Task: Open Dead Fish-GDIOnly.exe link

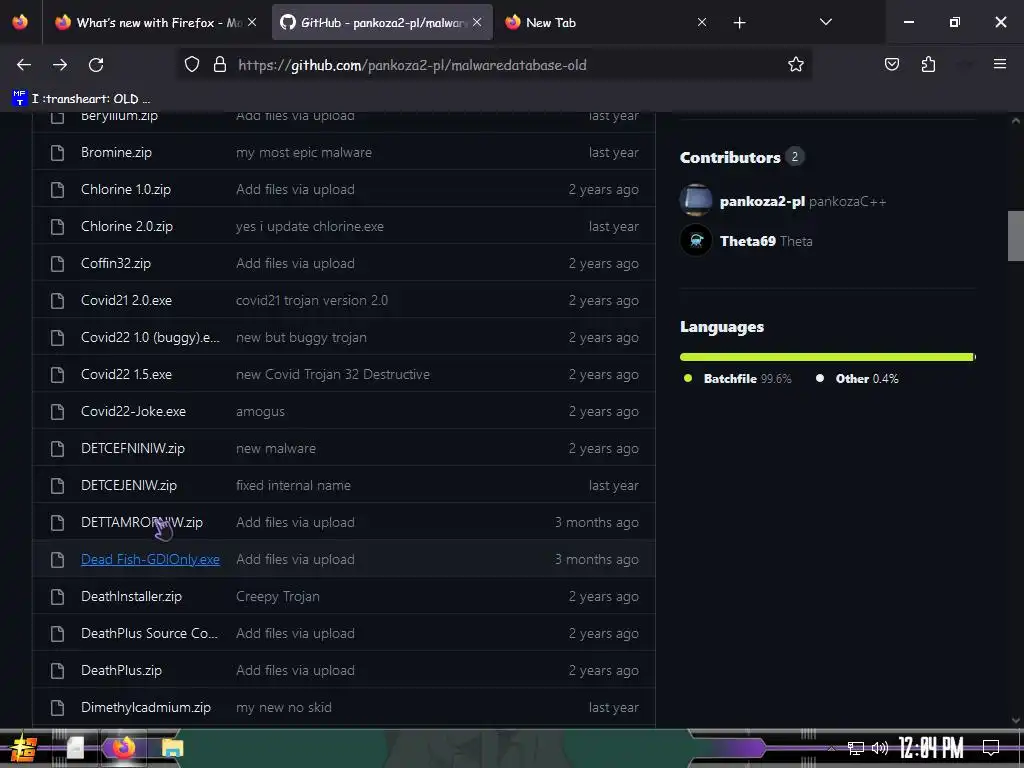Action: (150, 560)
